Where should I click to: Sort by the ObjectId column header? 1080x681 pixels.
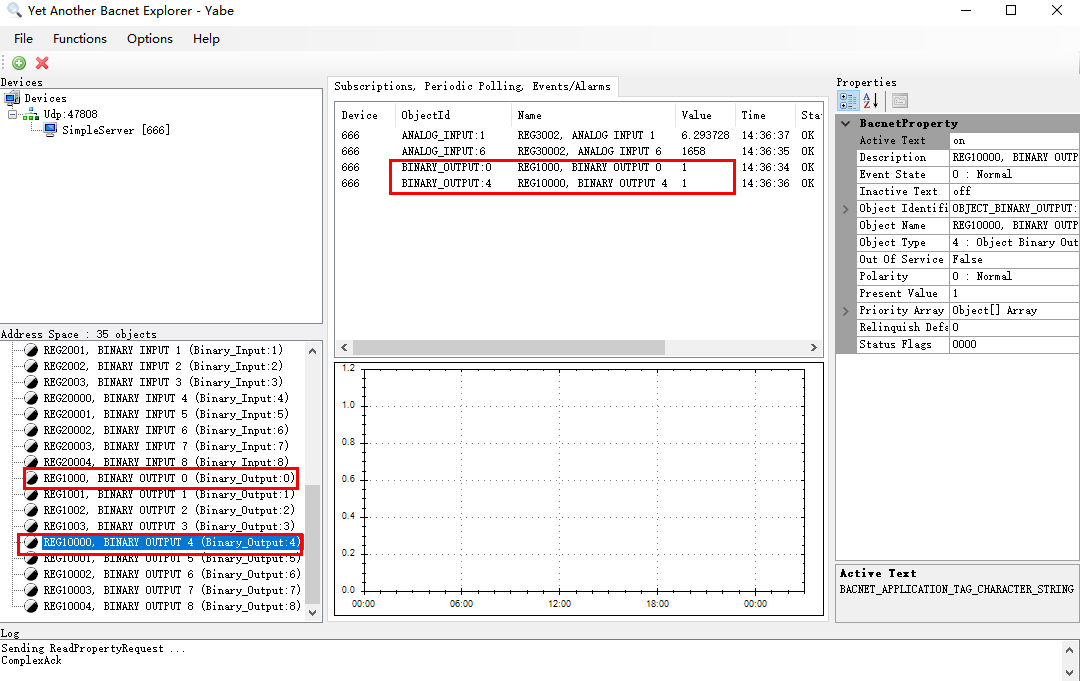coord(453,116)
